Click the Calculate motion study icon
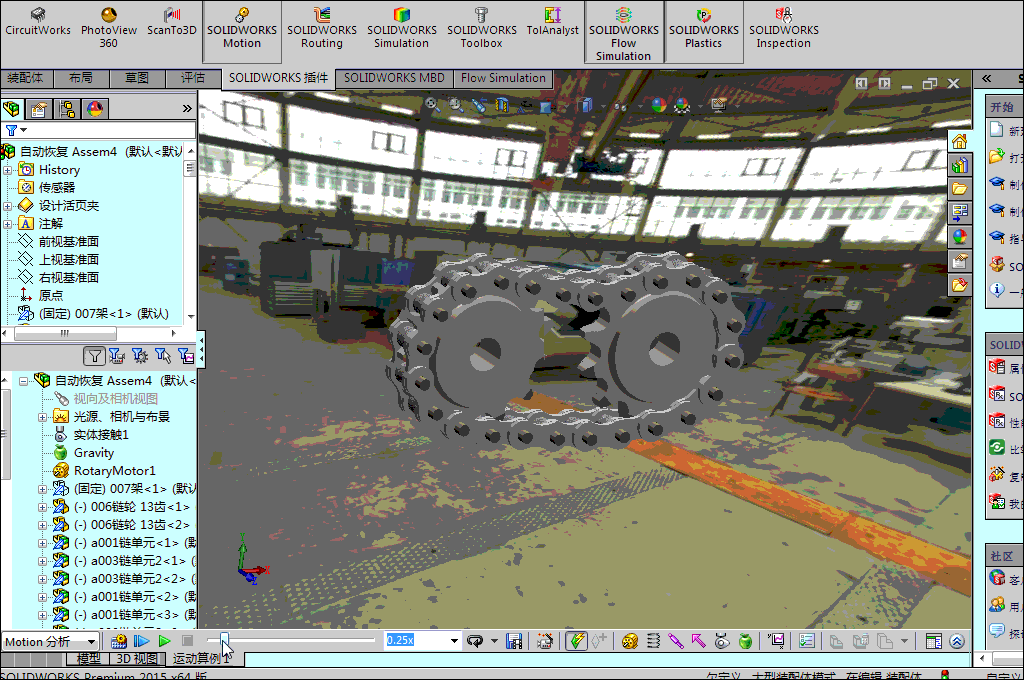 pos(119,641)
